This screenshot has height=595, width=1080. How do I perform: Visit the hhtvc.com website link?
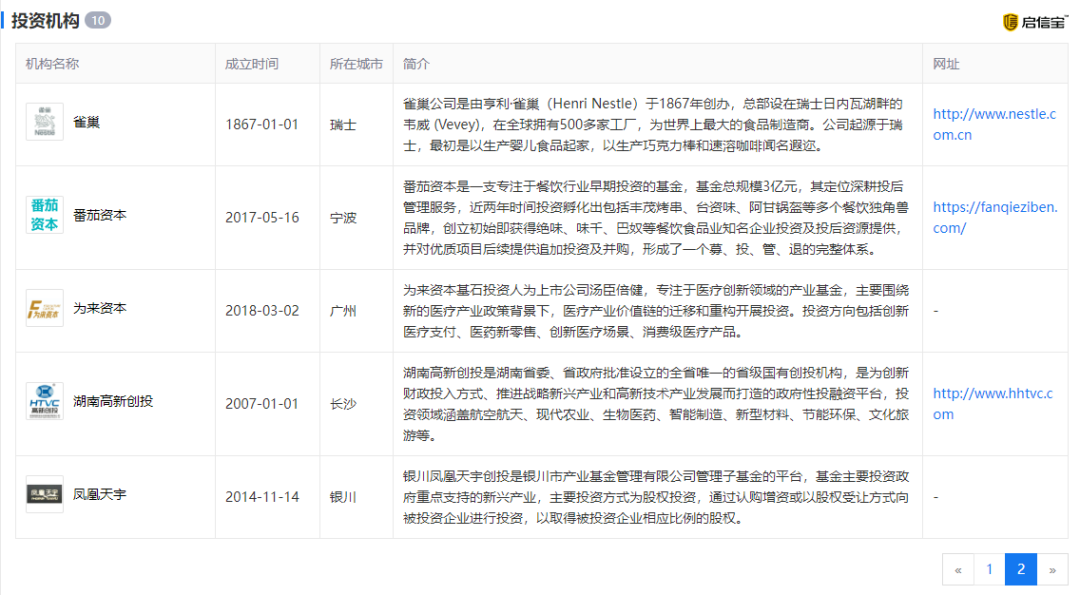[993, 404]
